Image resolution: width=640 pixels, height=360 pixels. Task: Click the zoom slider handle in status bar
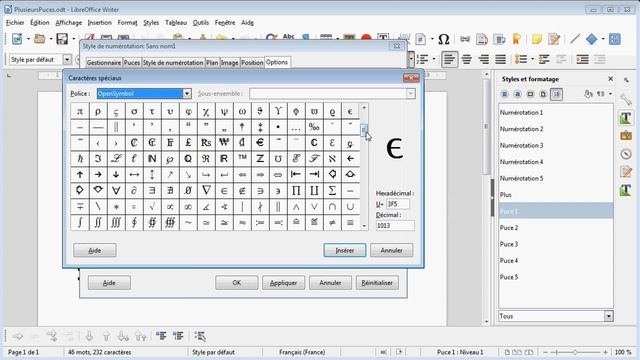click(575, 352)
